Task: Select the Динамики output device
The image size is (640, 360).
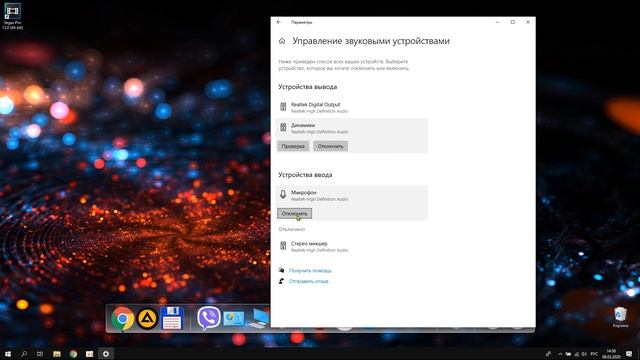Action: coord(352,128)
